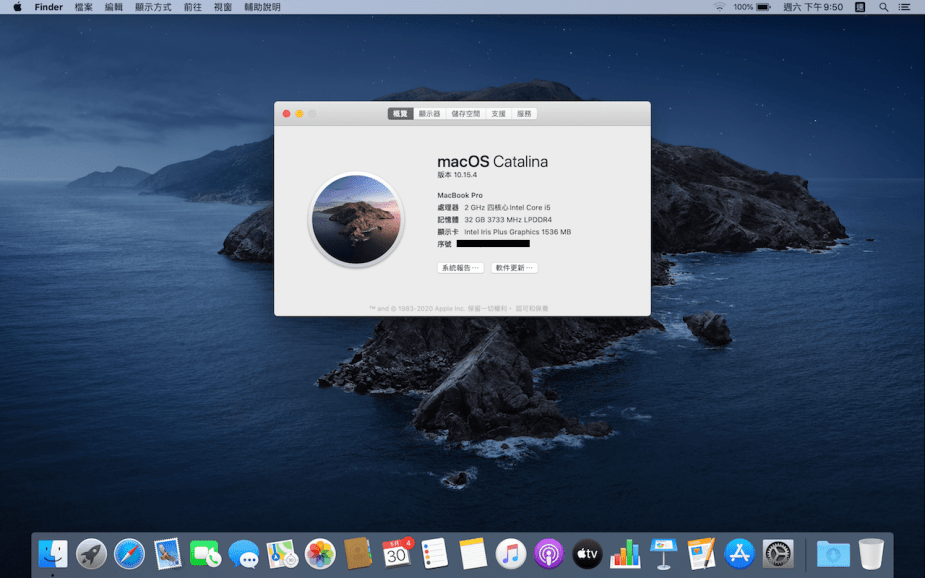Open Safari from the Dock
This screenshot has height=578, width=925.
click(130, 553)
